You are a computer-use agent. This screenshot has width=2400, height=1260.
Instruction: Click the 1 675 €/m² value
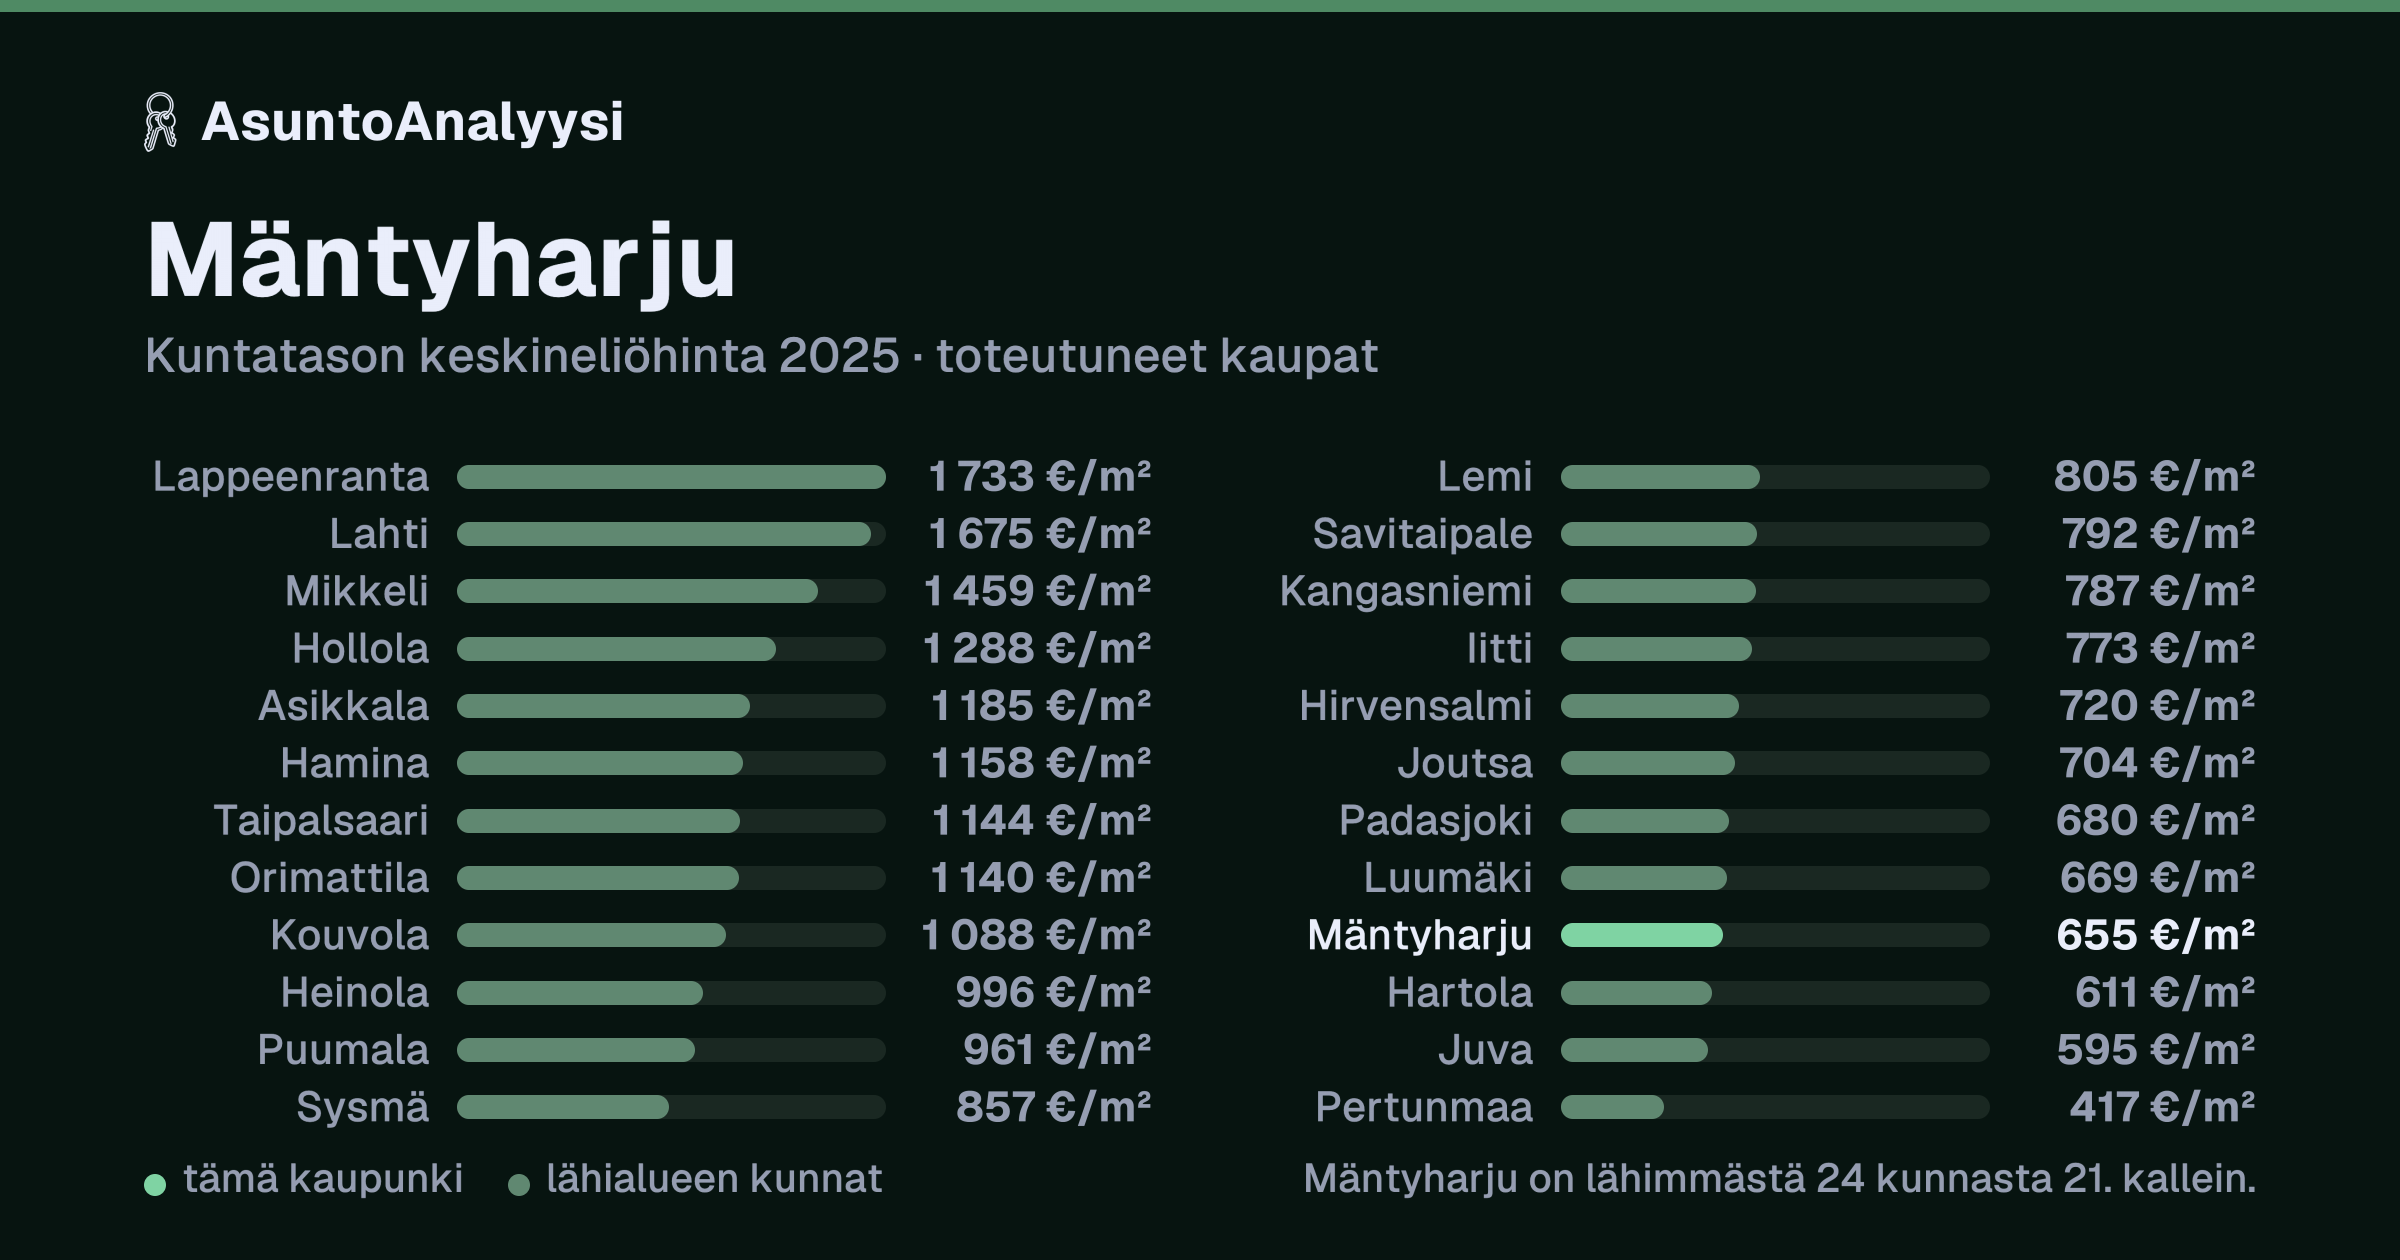1040,534
